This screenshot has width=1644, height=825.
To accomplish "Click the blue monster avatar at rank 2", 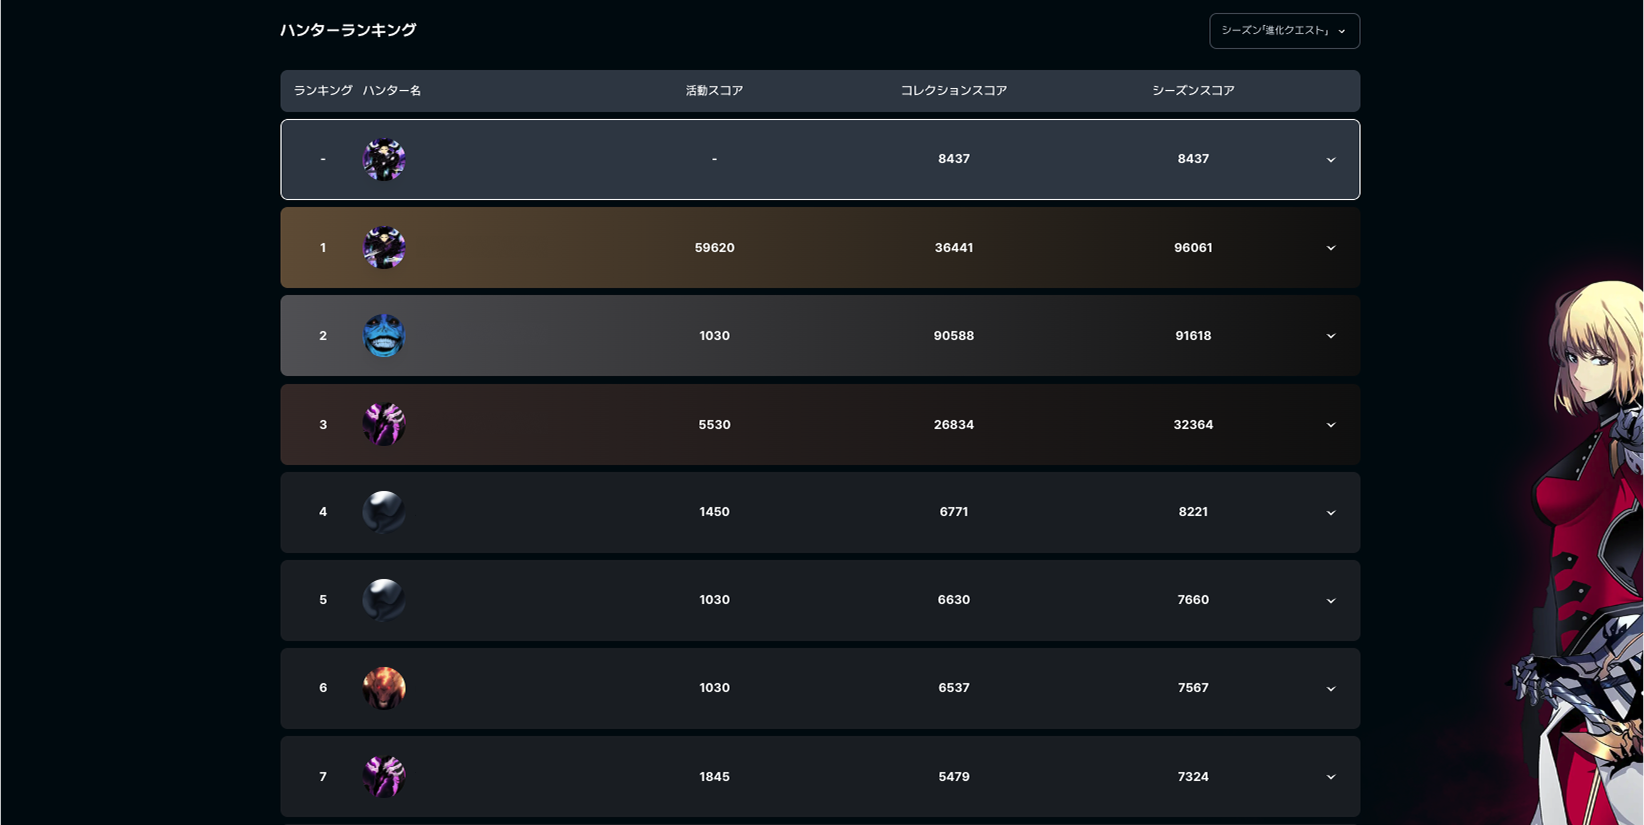I will tap(384, 336).
